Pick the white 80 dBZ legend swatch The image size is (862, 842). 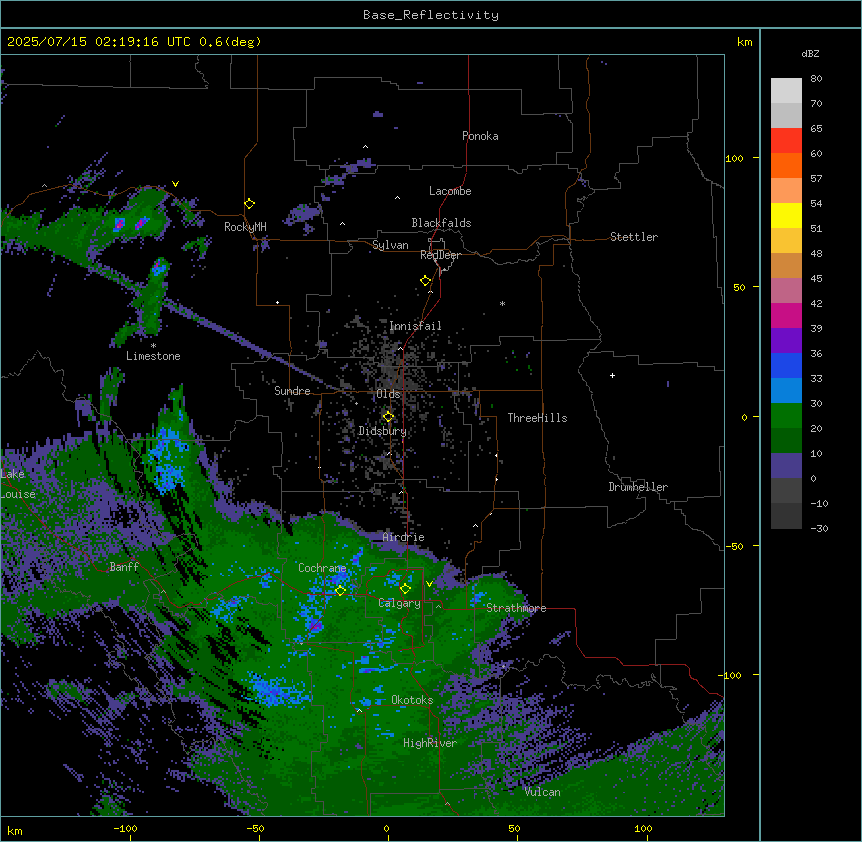(x=786, y=91)
